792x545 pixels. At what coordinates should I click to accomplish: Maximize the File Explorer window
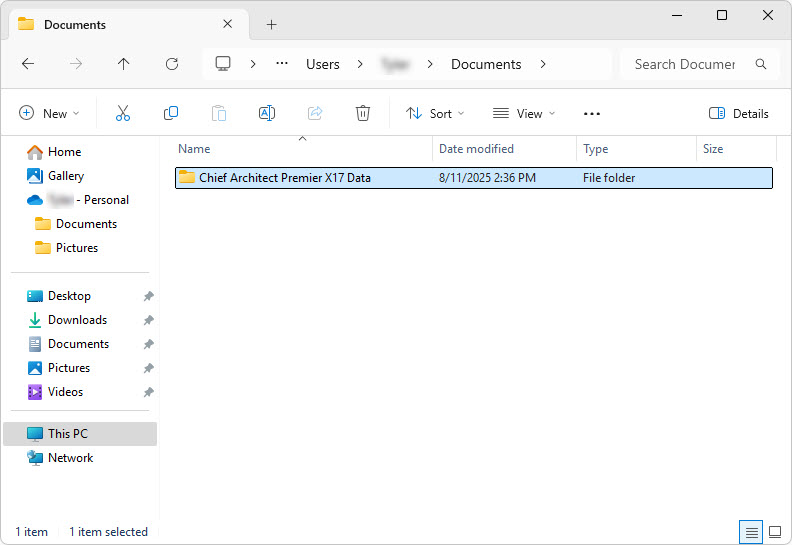point(722,15)
